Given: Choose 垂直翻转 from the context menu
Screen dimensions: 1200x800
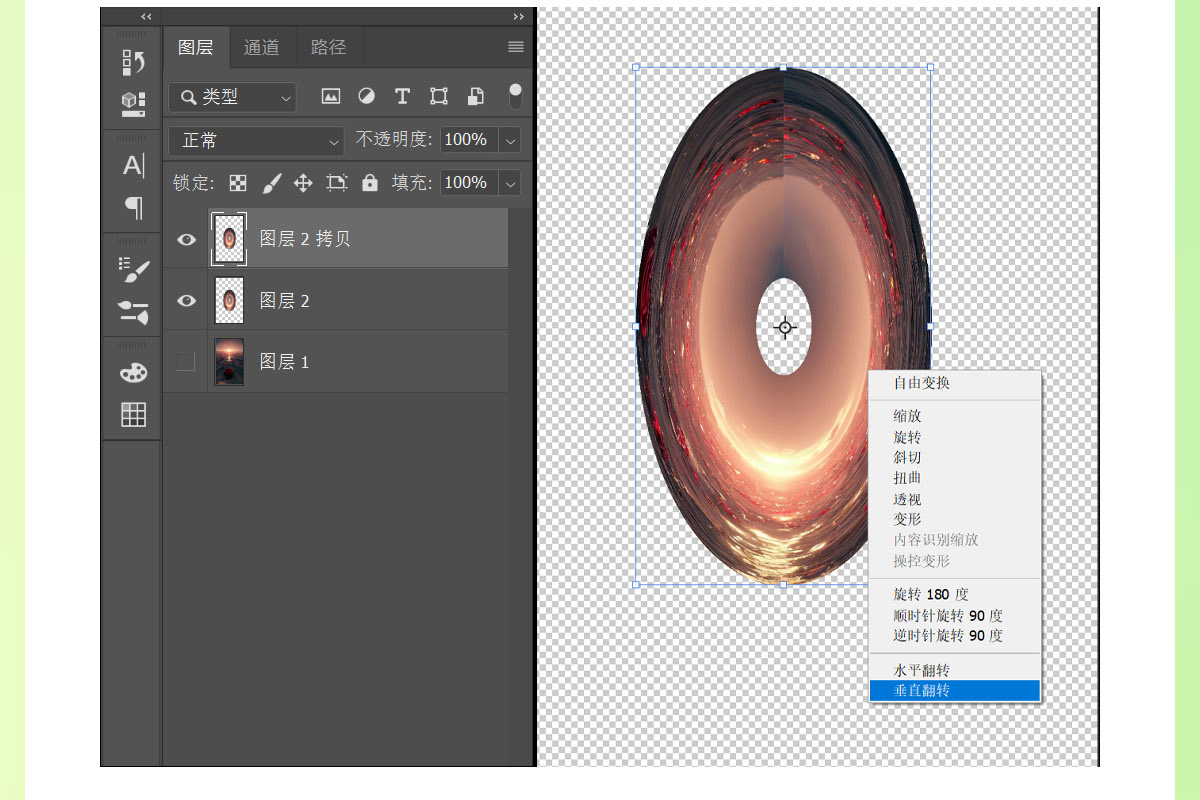Looking at the screenshot, I should (921, 691).
